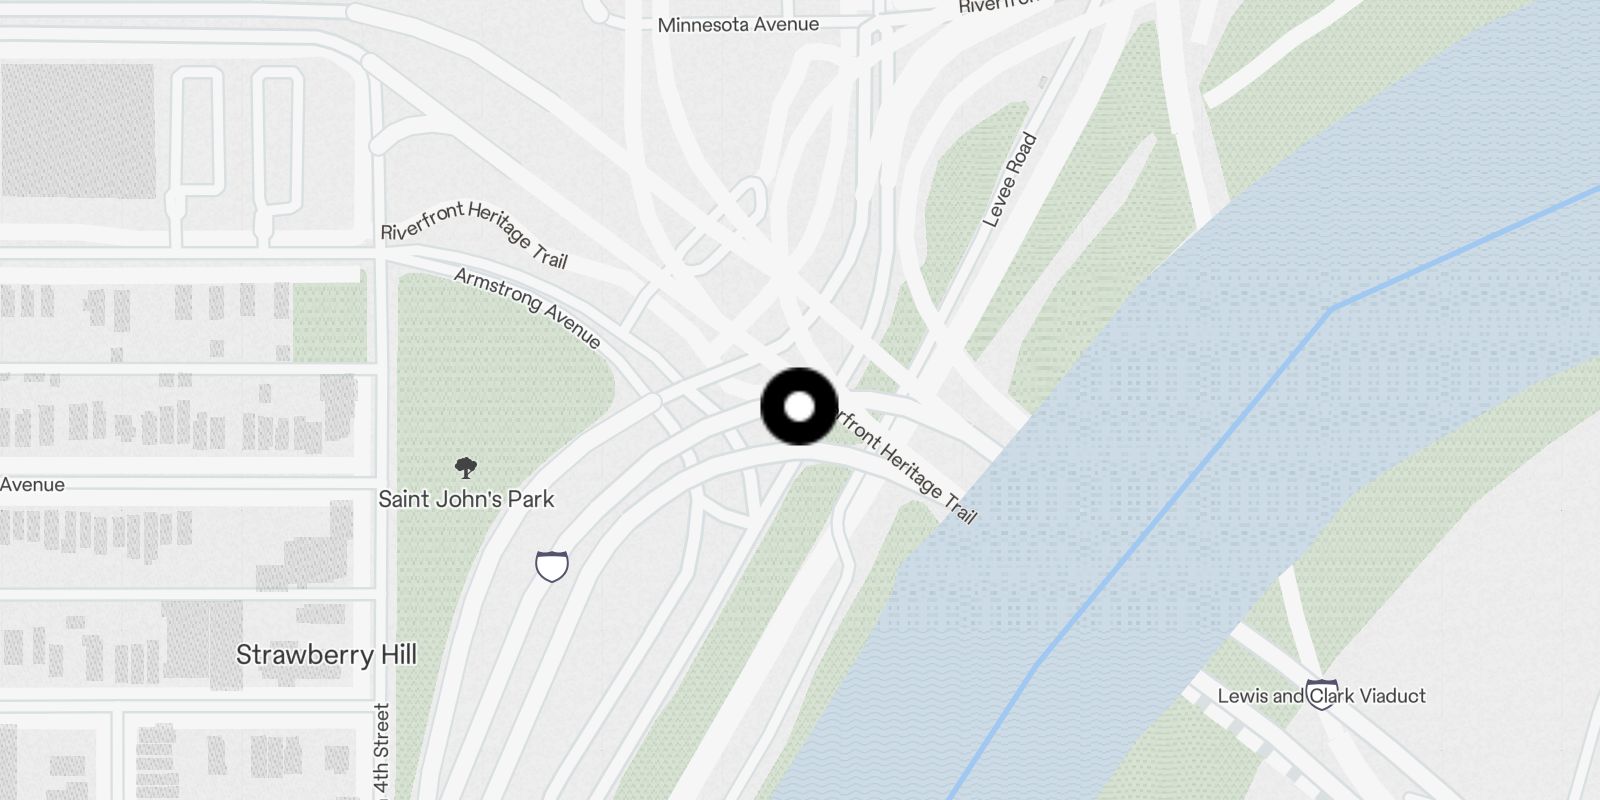
Task: Click the small green square west of the park
Action: tap(329, 322)
